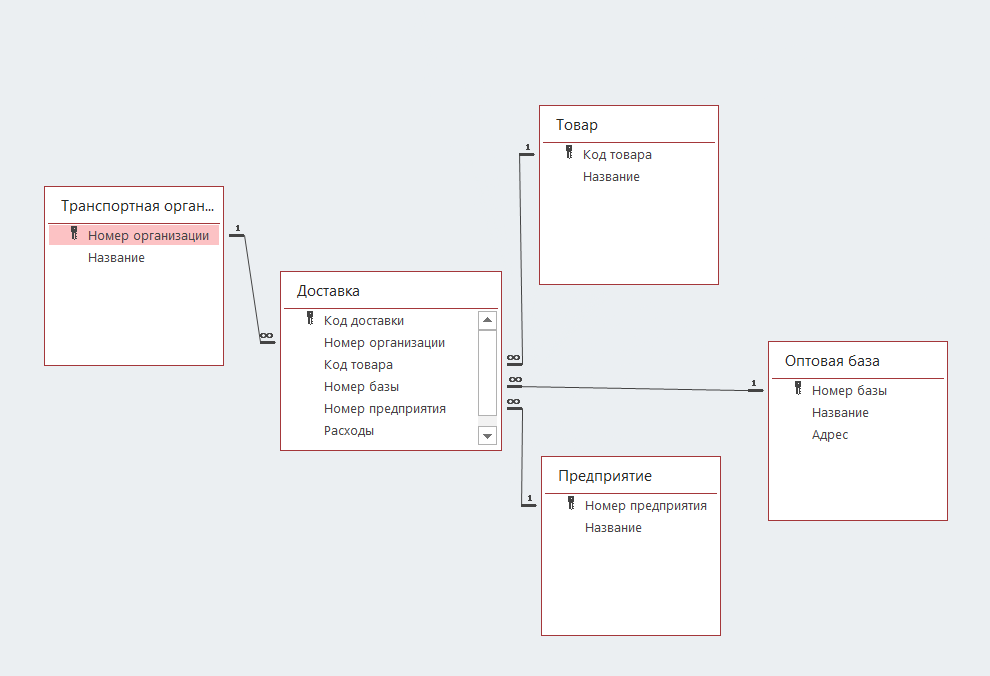Viewport: 990px width, 676px height.
Task: Click the scroll down arrow in Доставка table
Action: 487,436
